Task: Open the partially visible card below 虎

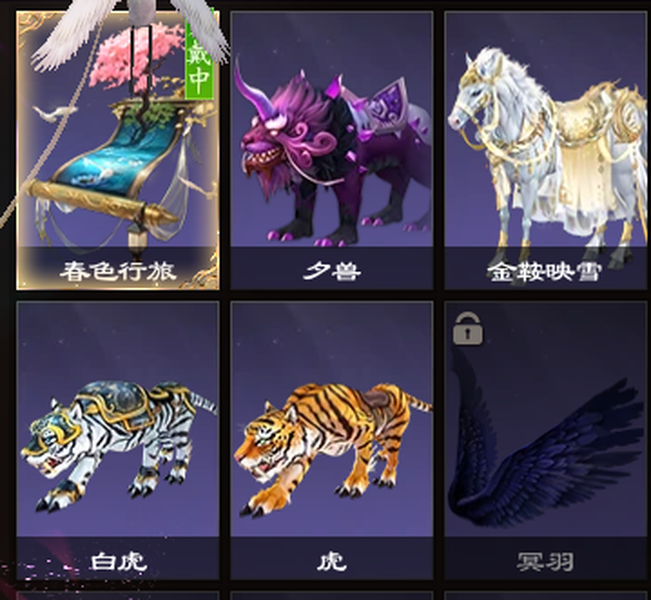Action: point(332,596)
